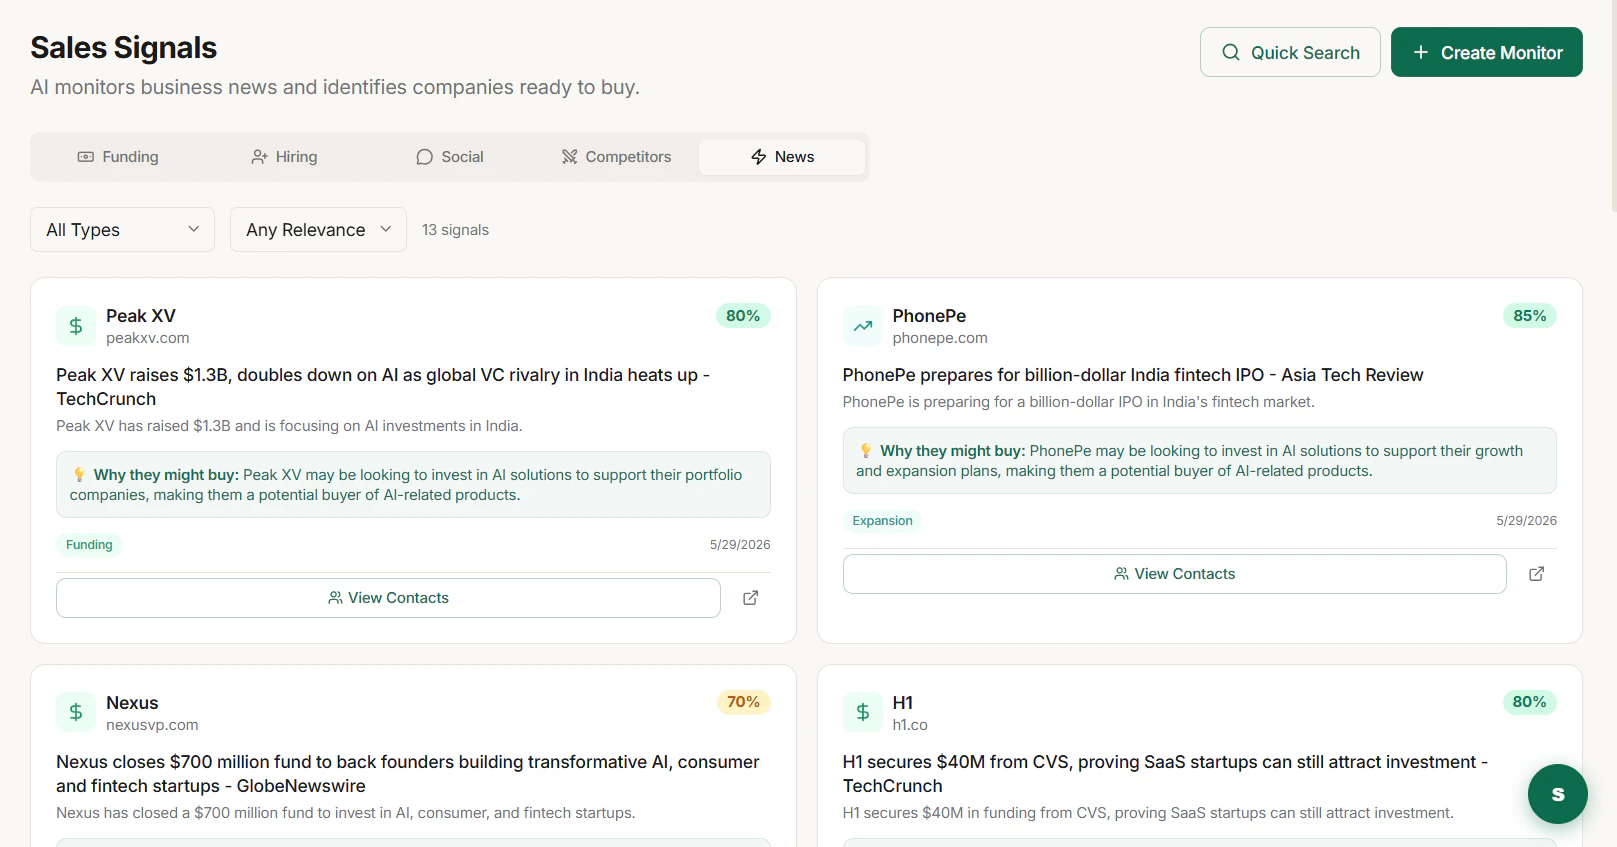Image resolution: width=1617 pixels, height=847 pixels.
Task: Expand the All Types dropdown
Action: click(122, 230)
